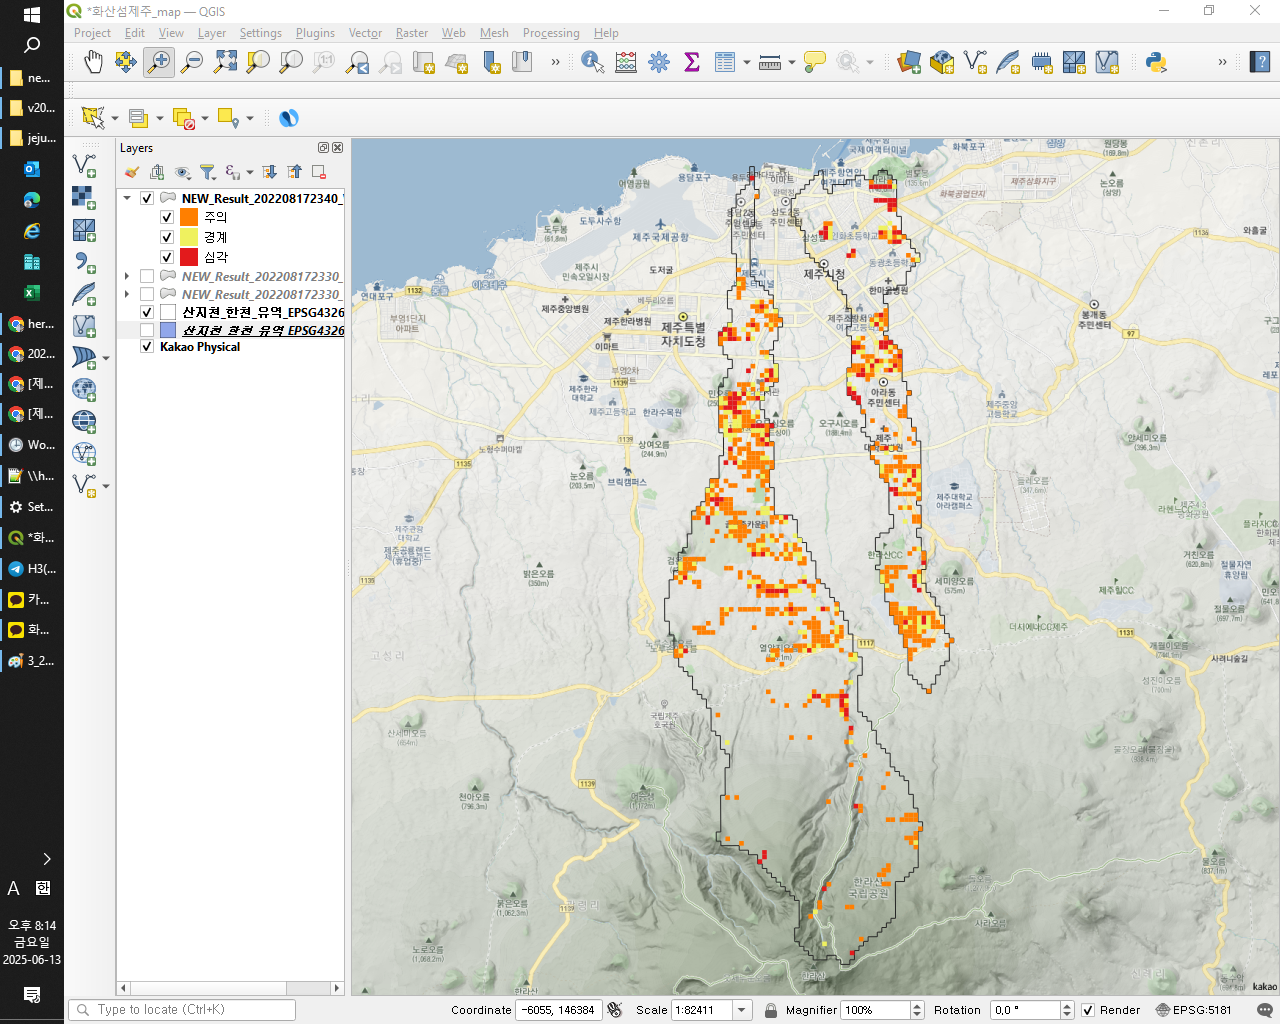Activate the Identify Features tool
Screen dimensions: 1280x1024
[x=592, y=63]
